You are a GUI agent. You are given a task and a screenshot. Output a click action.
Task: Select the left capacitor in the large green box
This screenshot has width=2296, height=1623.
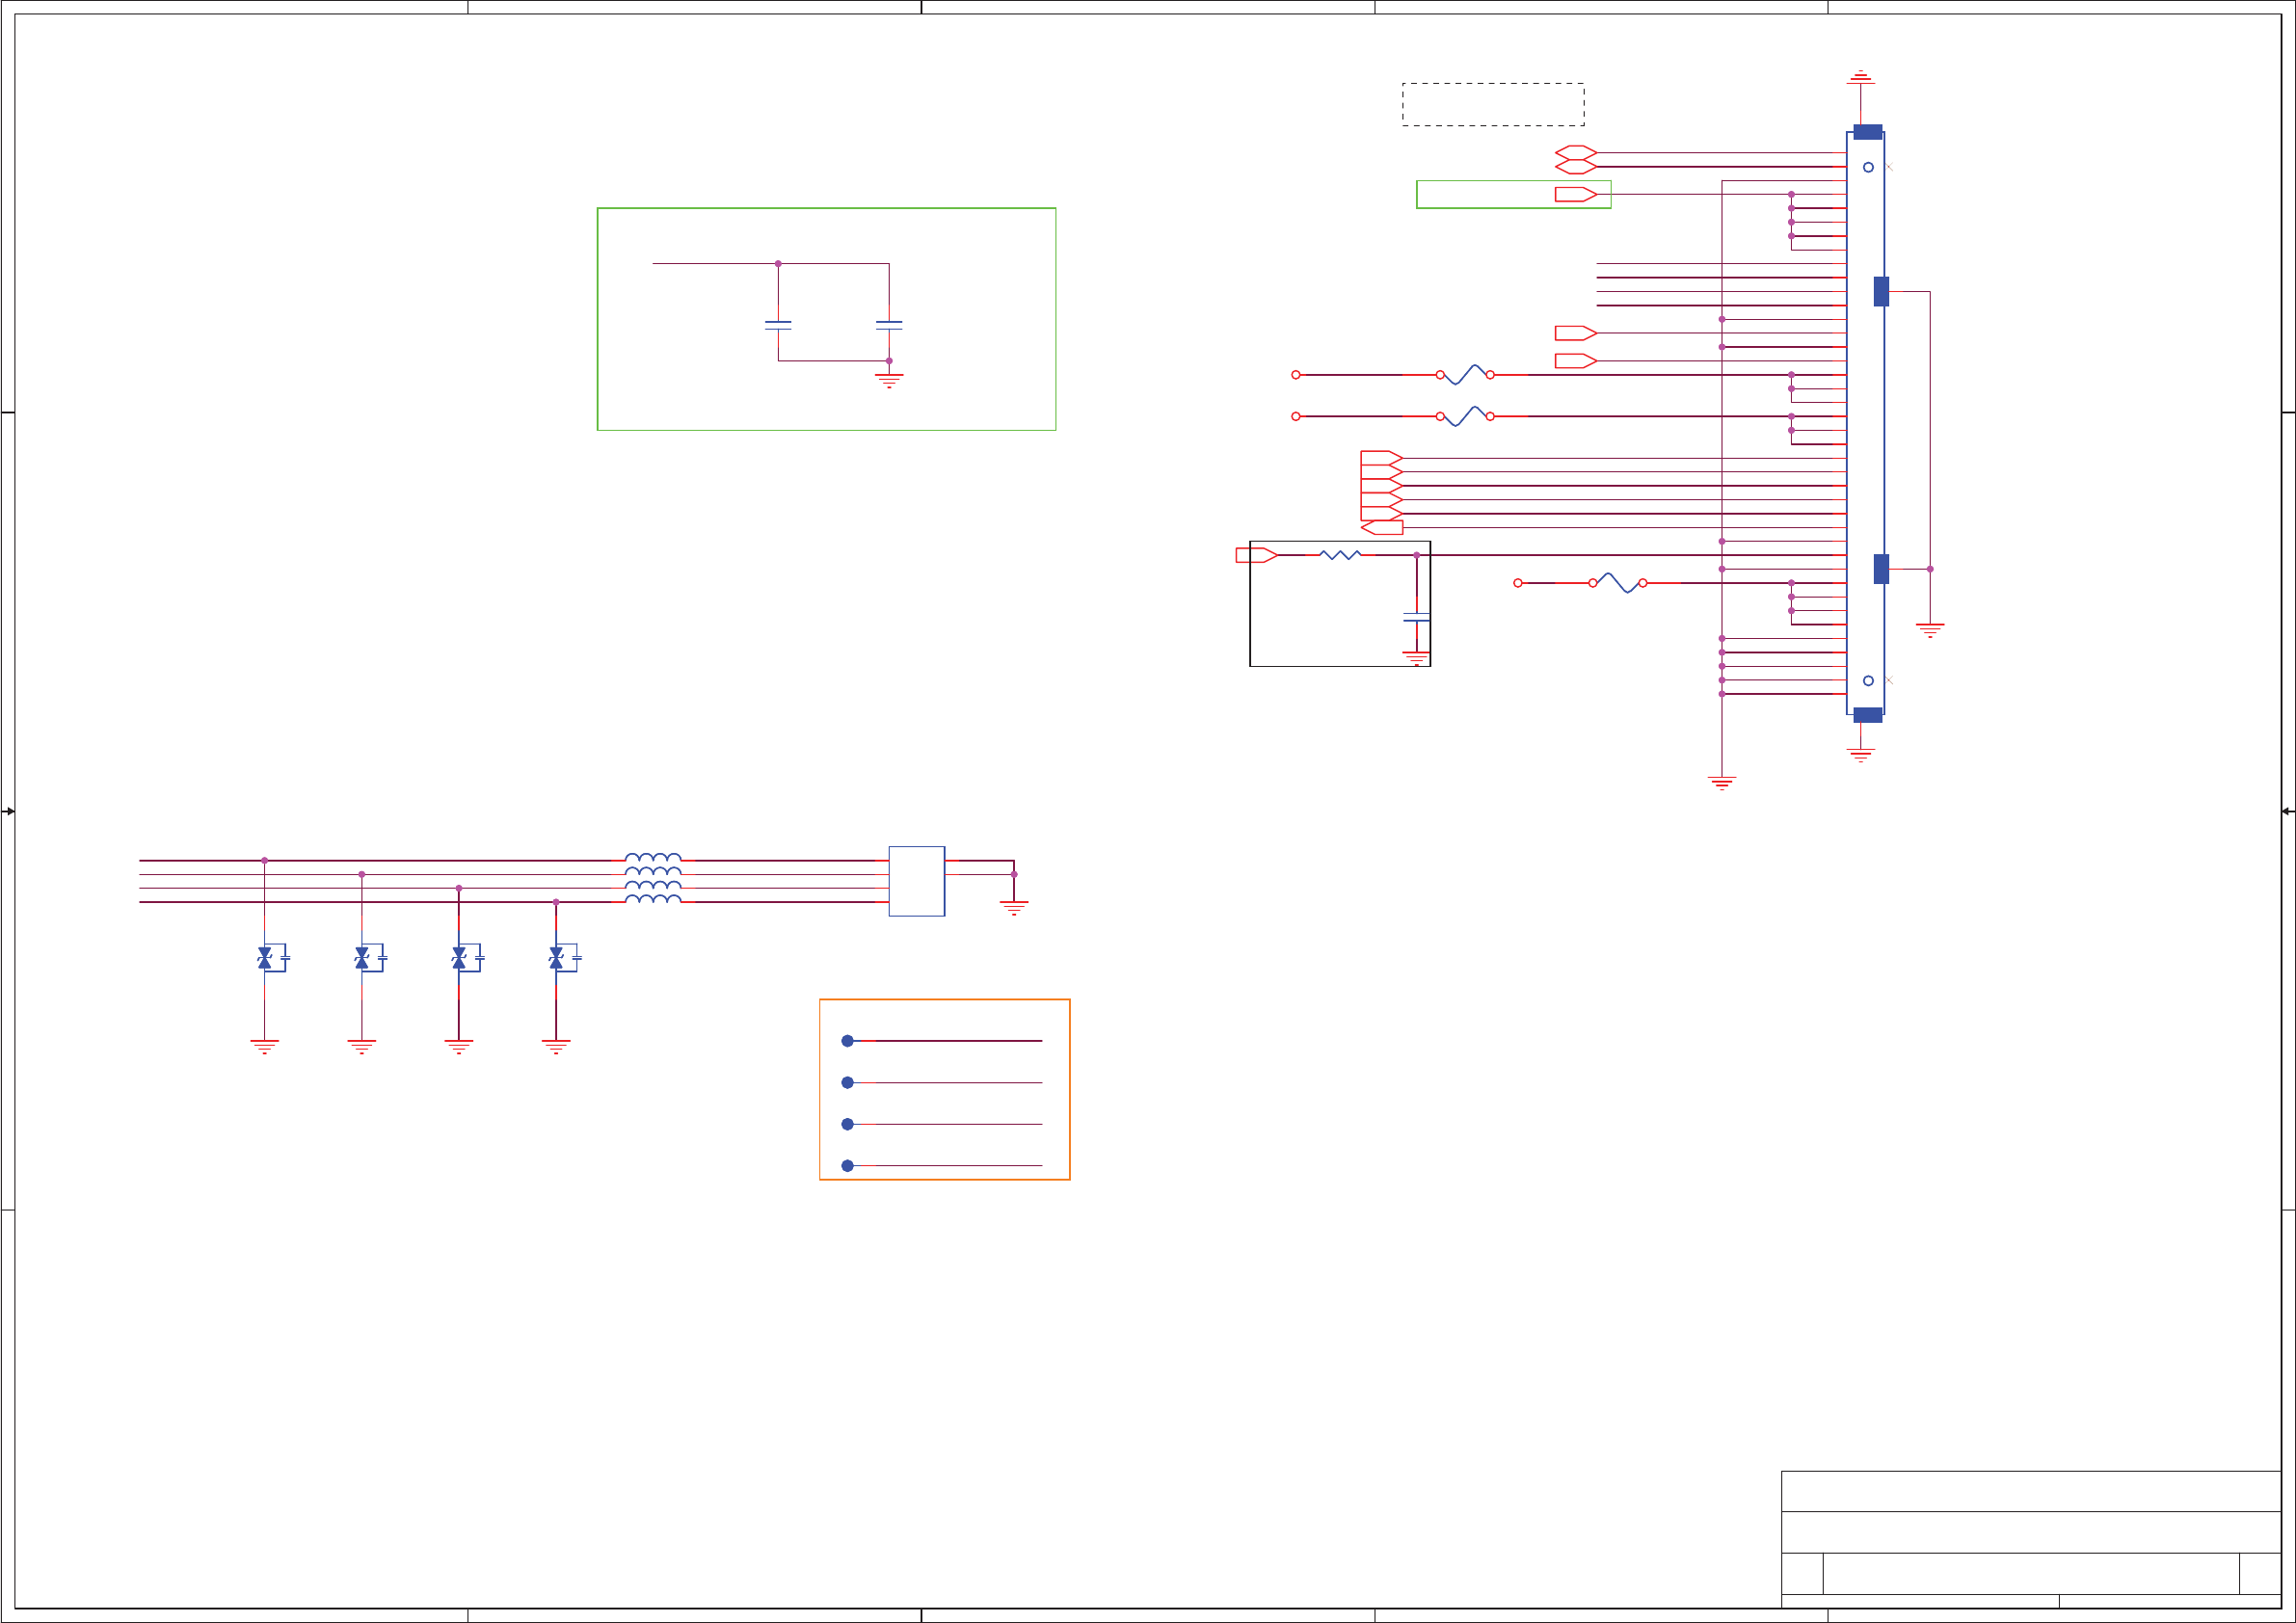point(778,325)
